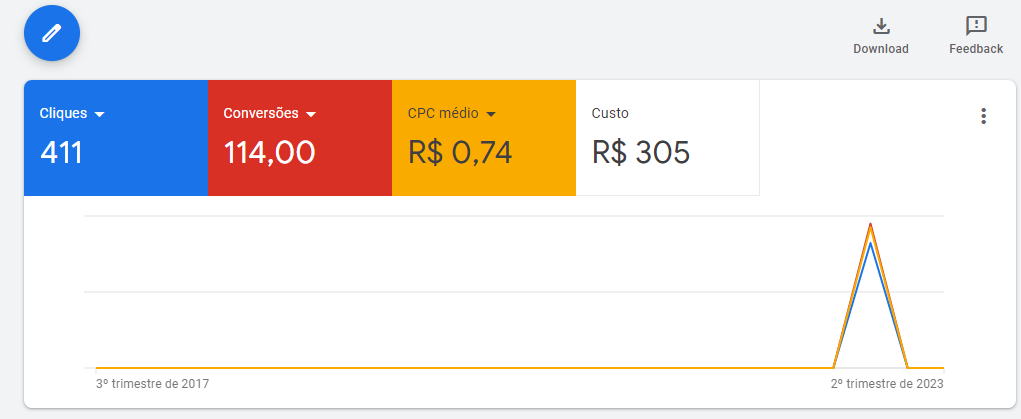Viewport: 1021px width, 419px height.
Task: Click the 2º trimestre de 2023 axis label
Action: [887, 383]
